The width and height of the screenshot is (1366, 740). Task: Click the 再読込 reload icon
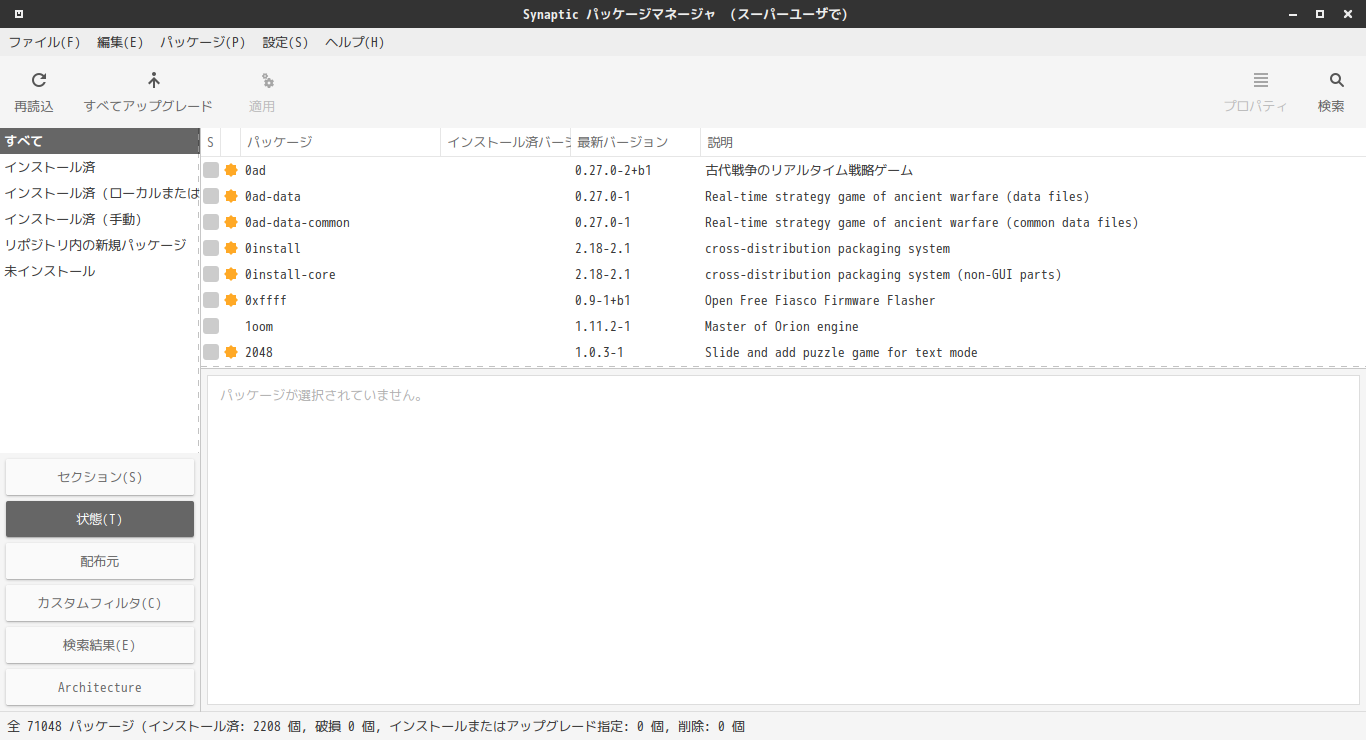click(39, 81)
